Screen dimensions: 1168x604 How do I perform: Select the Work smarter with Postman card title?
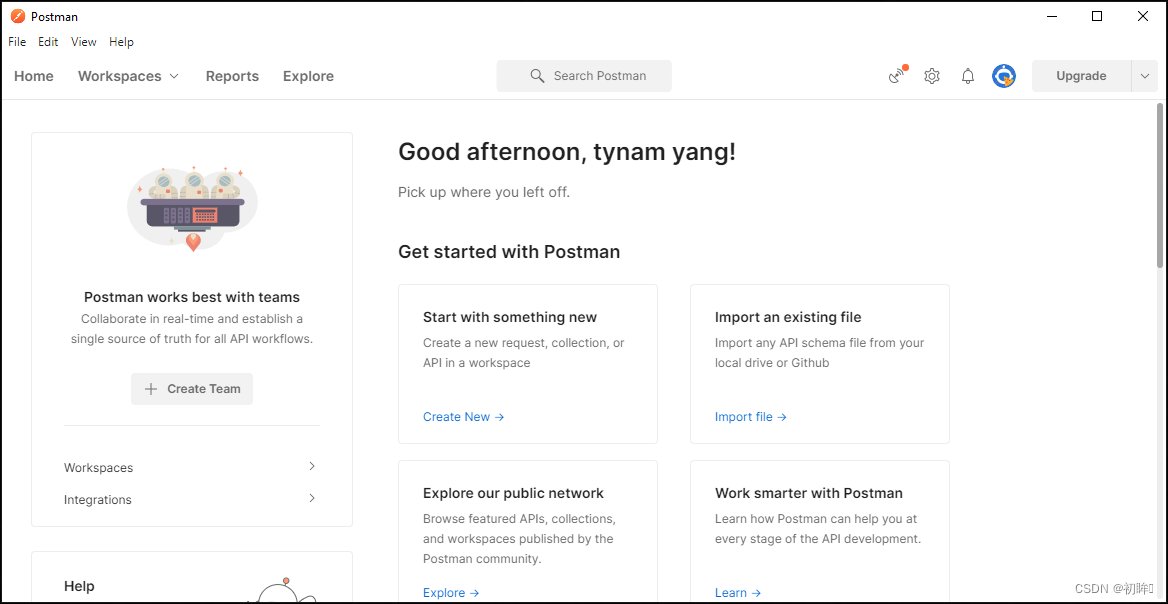[x=809, y=493]
